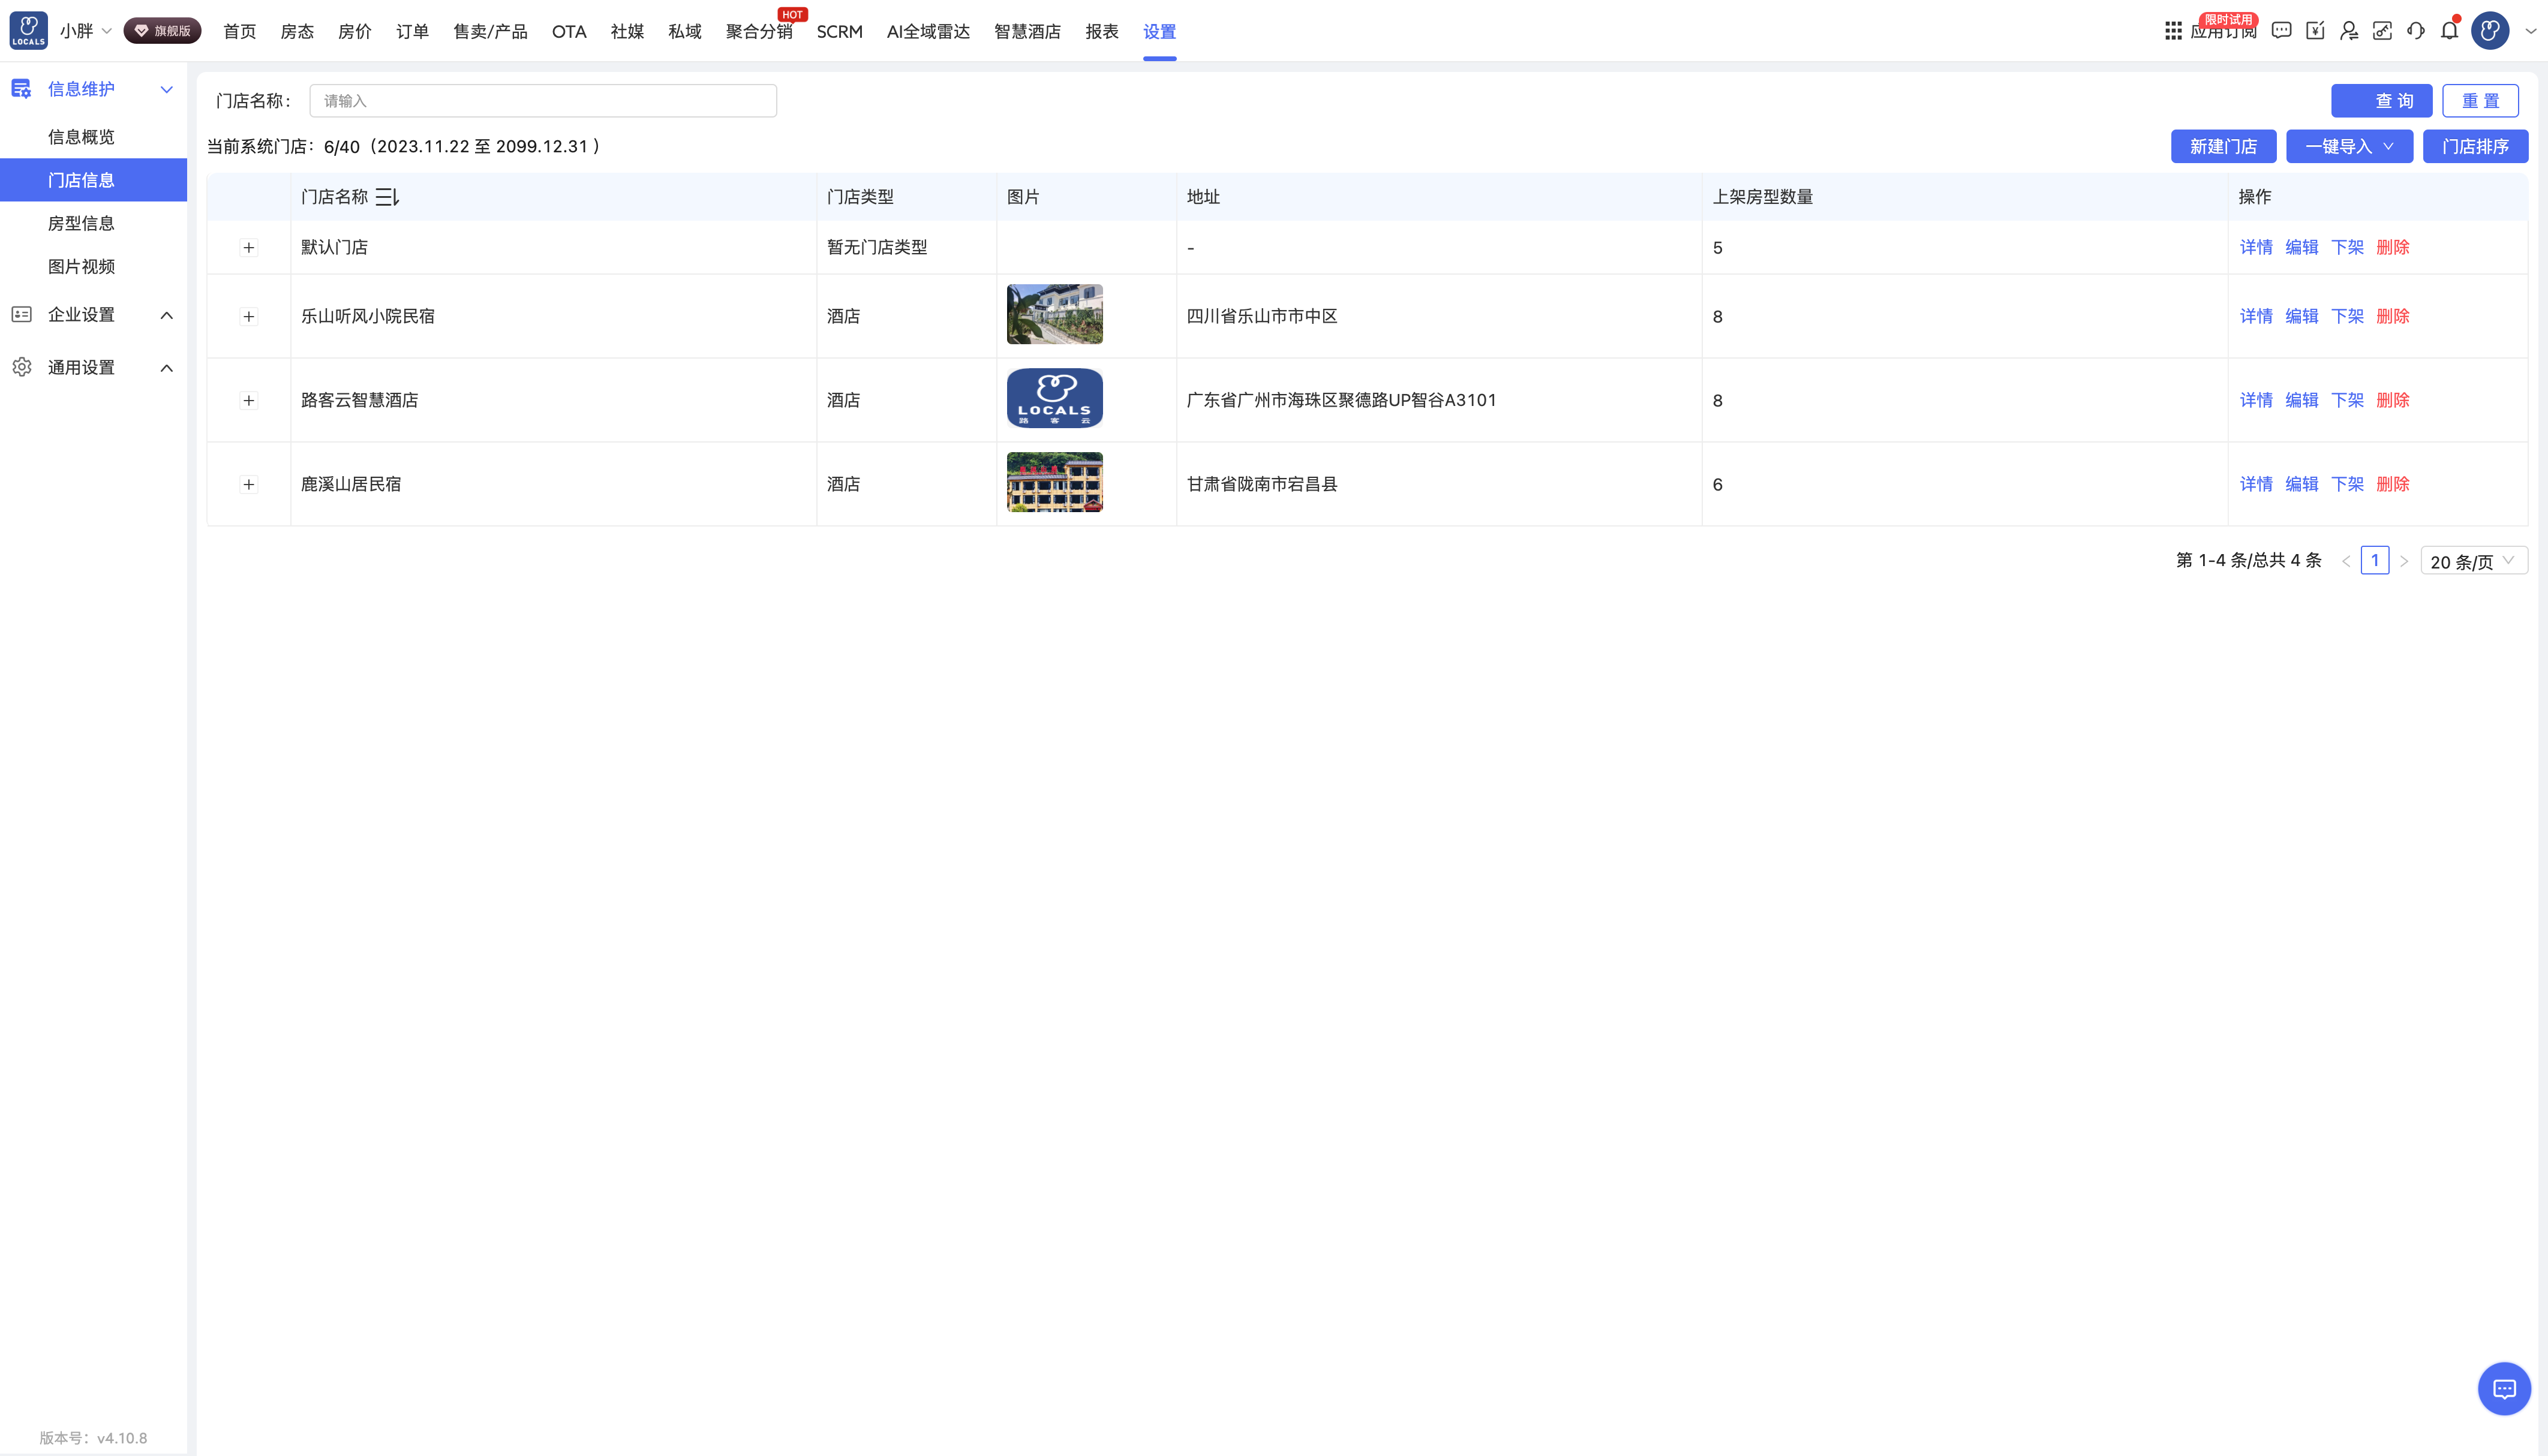Image resolution: width=2548 pixels, height=1456 pixels.
Task: Click the 路客云智慧酒店 thumbnail image
Action: 1054,398
